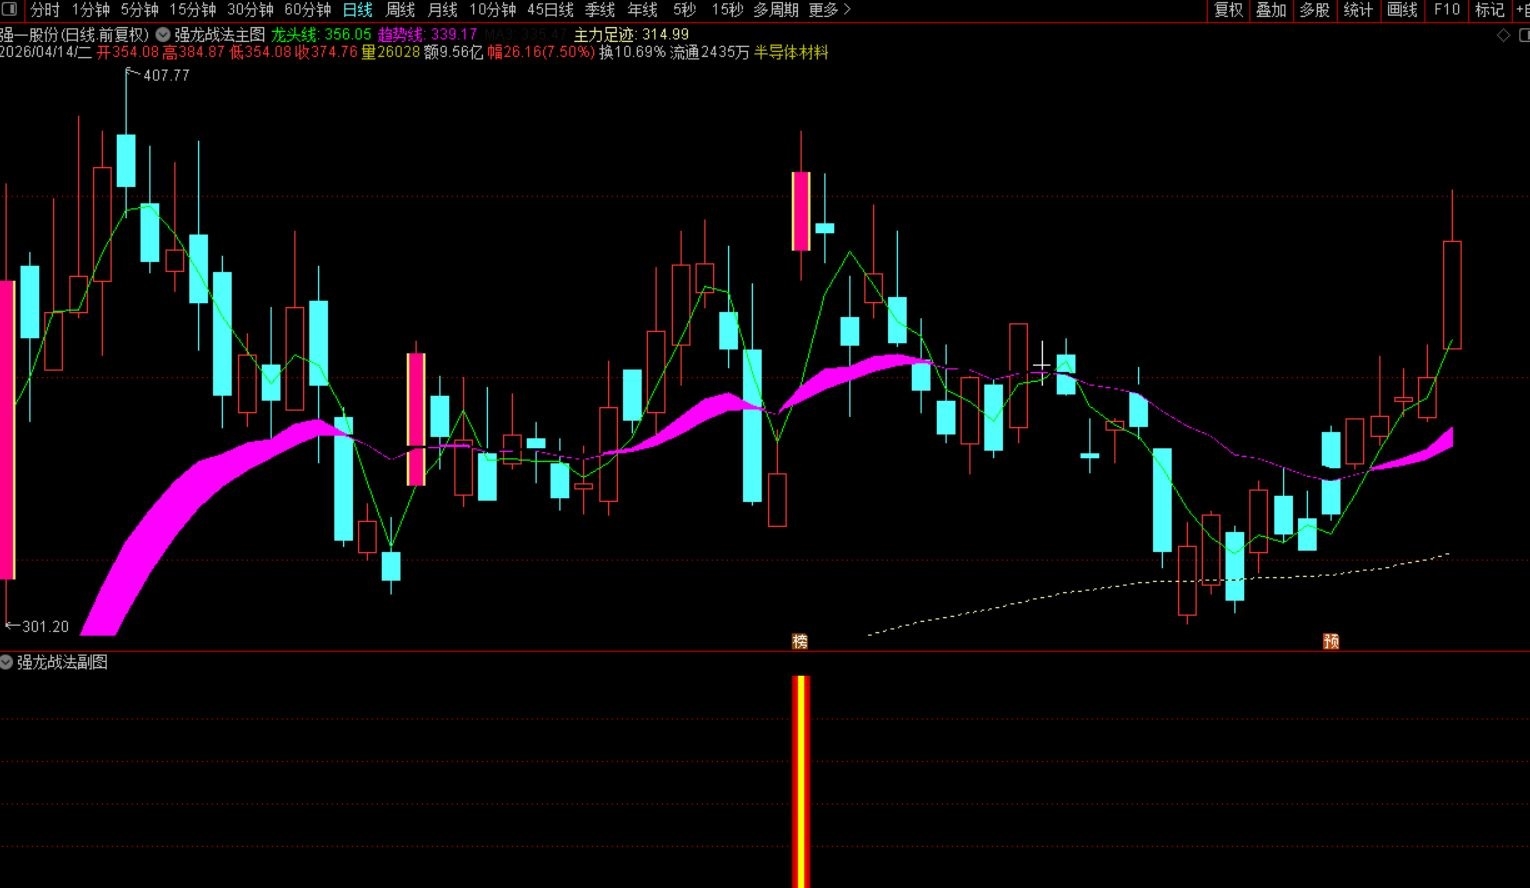
Task: Click the diamond icon at chart's upper right
Action: coord(1503,35)
